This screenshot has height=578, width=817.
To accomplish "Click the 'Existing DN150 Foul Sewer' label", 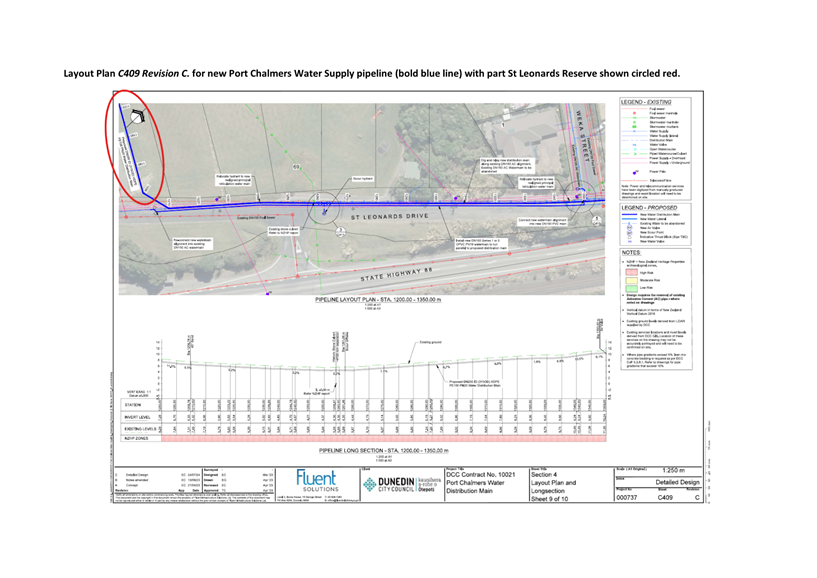I will click(256, 218).
